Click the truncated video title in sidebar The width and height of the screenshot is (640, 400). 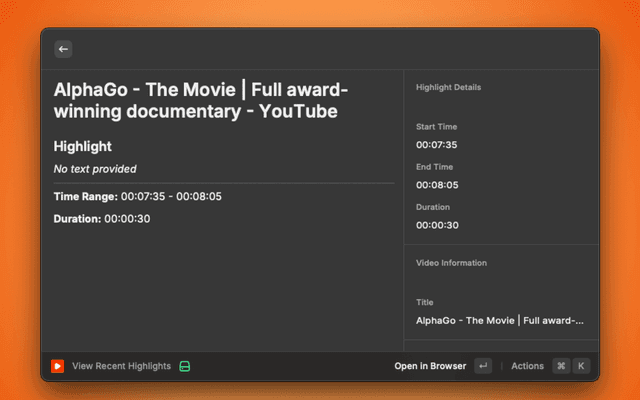(x=500, y=320)
